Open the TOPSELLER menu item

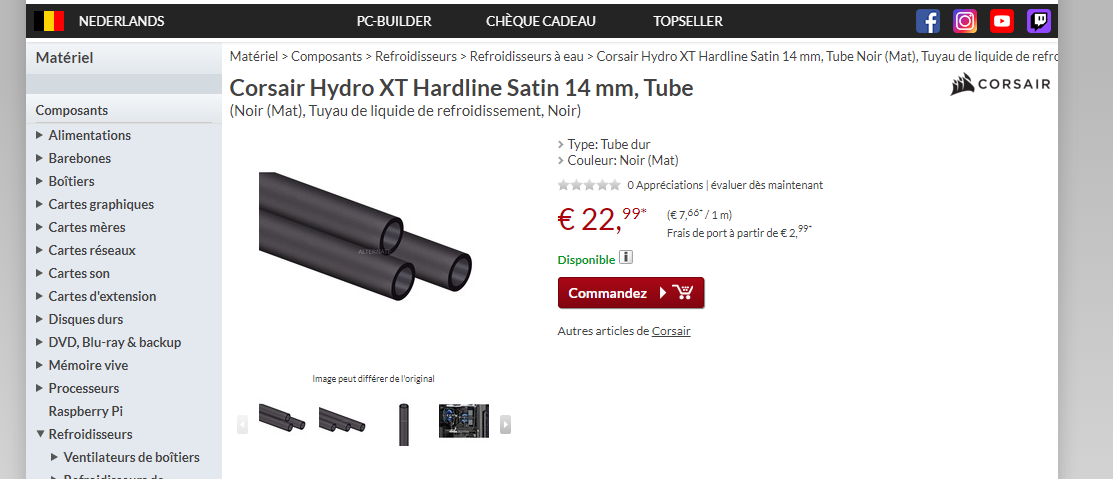pos(688,21)
